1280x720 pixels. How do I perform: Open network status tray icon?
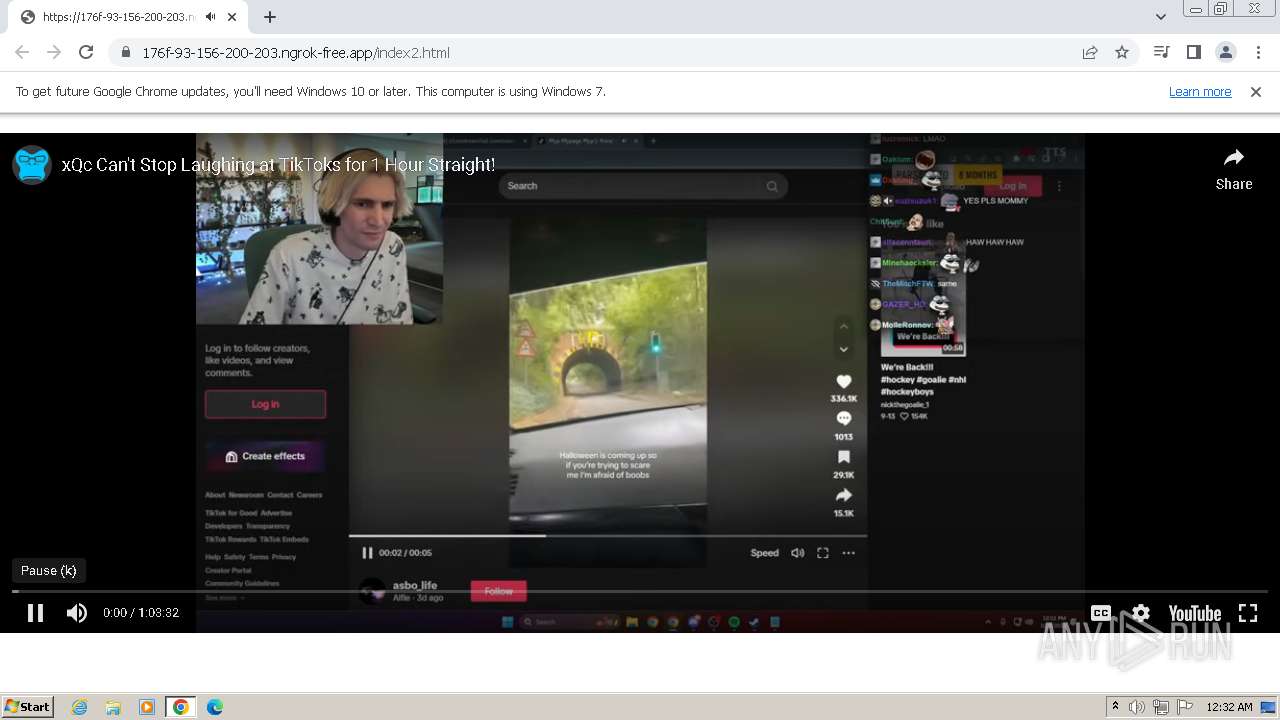pos(1161,707)
